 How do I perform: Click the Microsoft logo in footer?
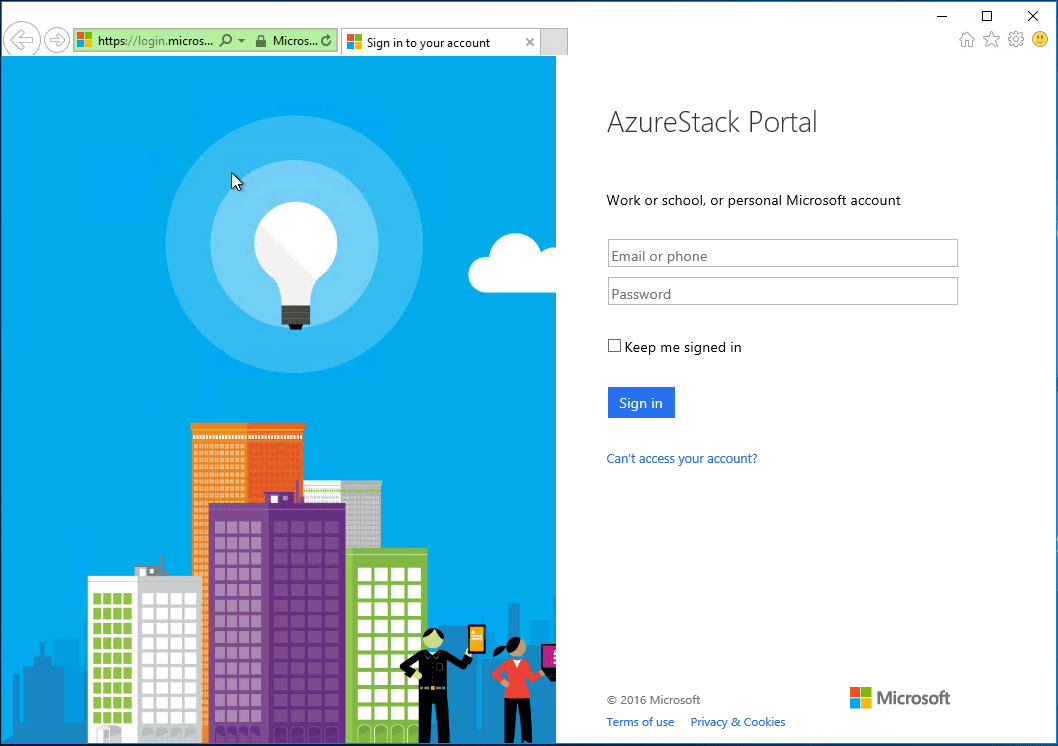point(900,698)
